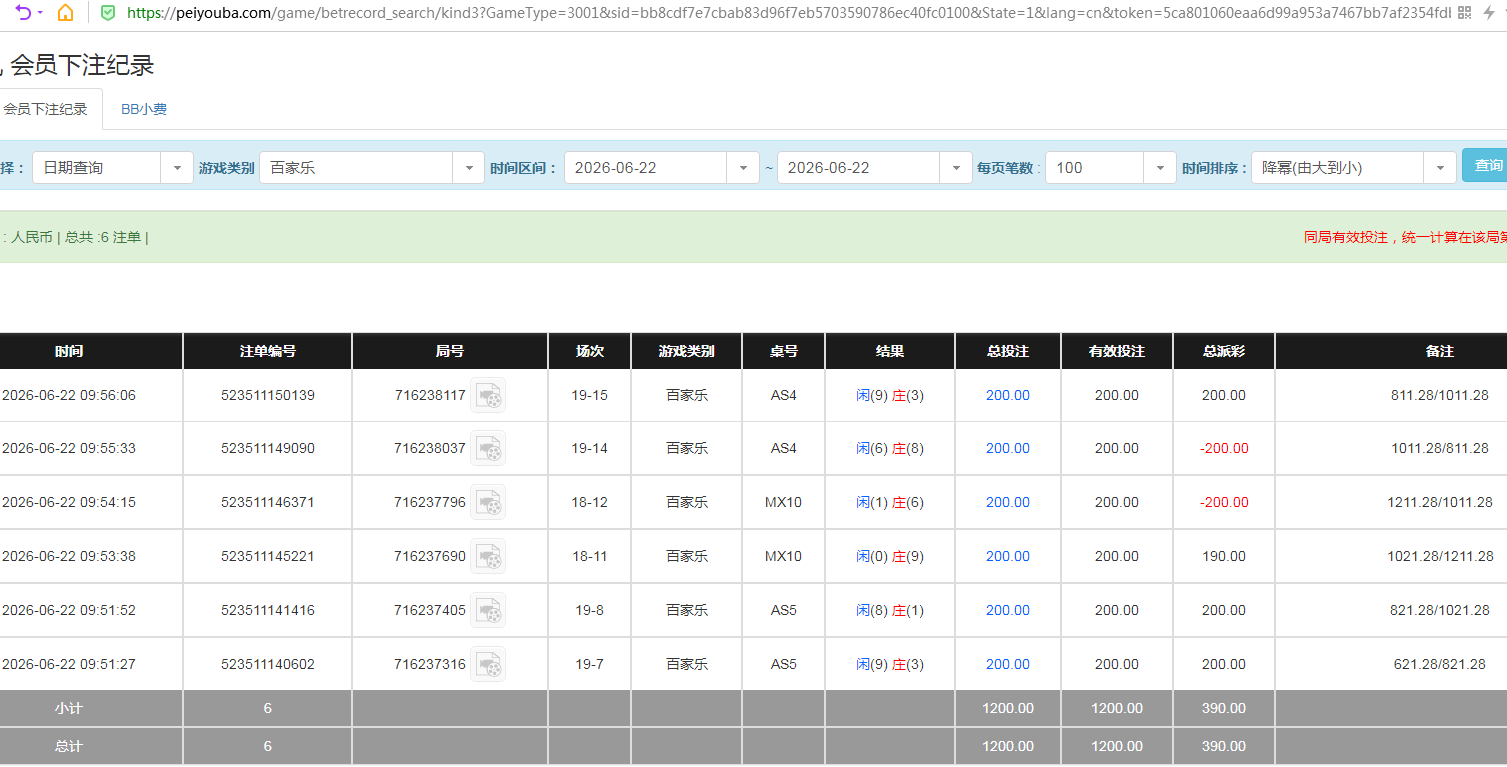The height and width of the screenshot is (767, 1507).
Task: Click the 有效投注 column header
Action: pos(1117,351)
